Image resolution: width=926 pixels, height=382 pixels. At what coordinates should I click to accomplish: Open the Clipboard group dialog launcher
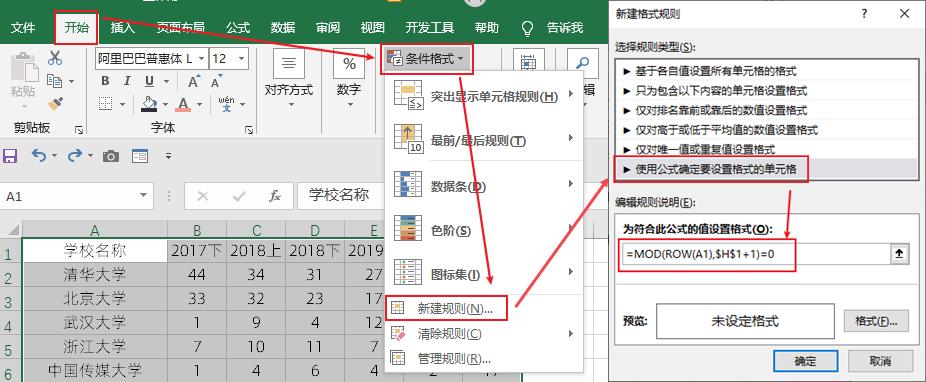coord(79,130)
